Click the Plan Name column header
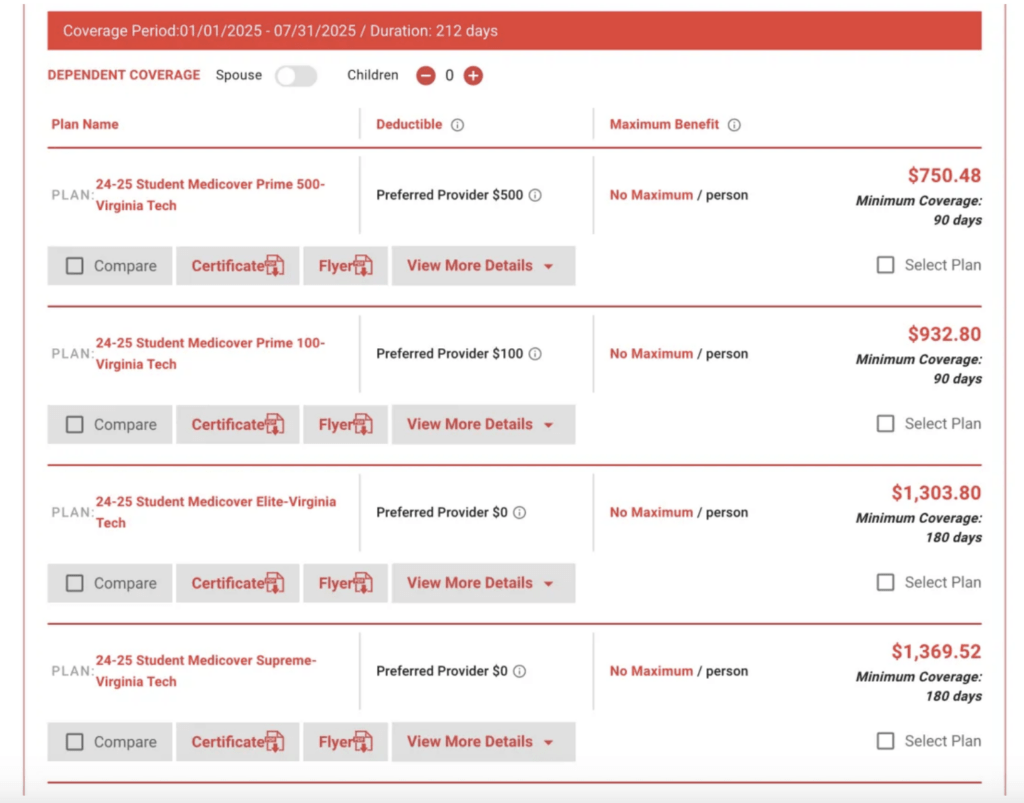Image resolution: width=1024 pixels, height=803 pixels. [x=85, y=124]
